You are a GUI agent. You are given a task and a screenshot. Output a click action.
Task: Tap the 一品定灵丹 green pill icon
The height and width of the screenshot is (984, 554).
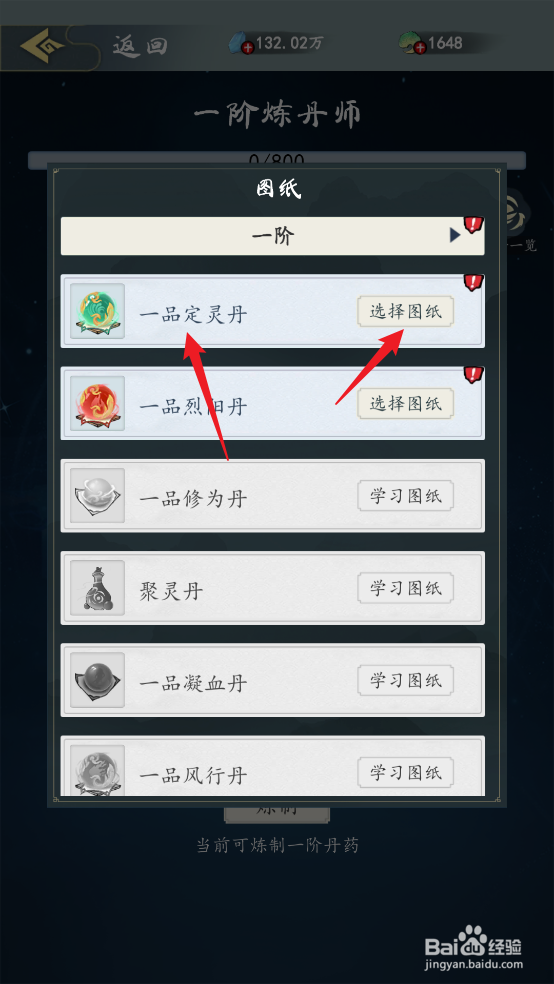point(97,311)
